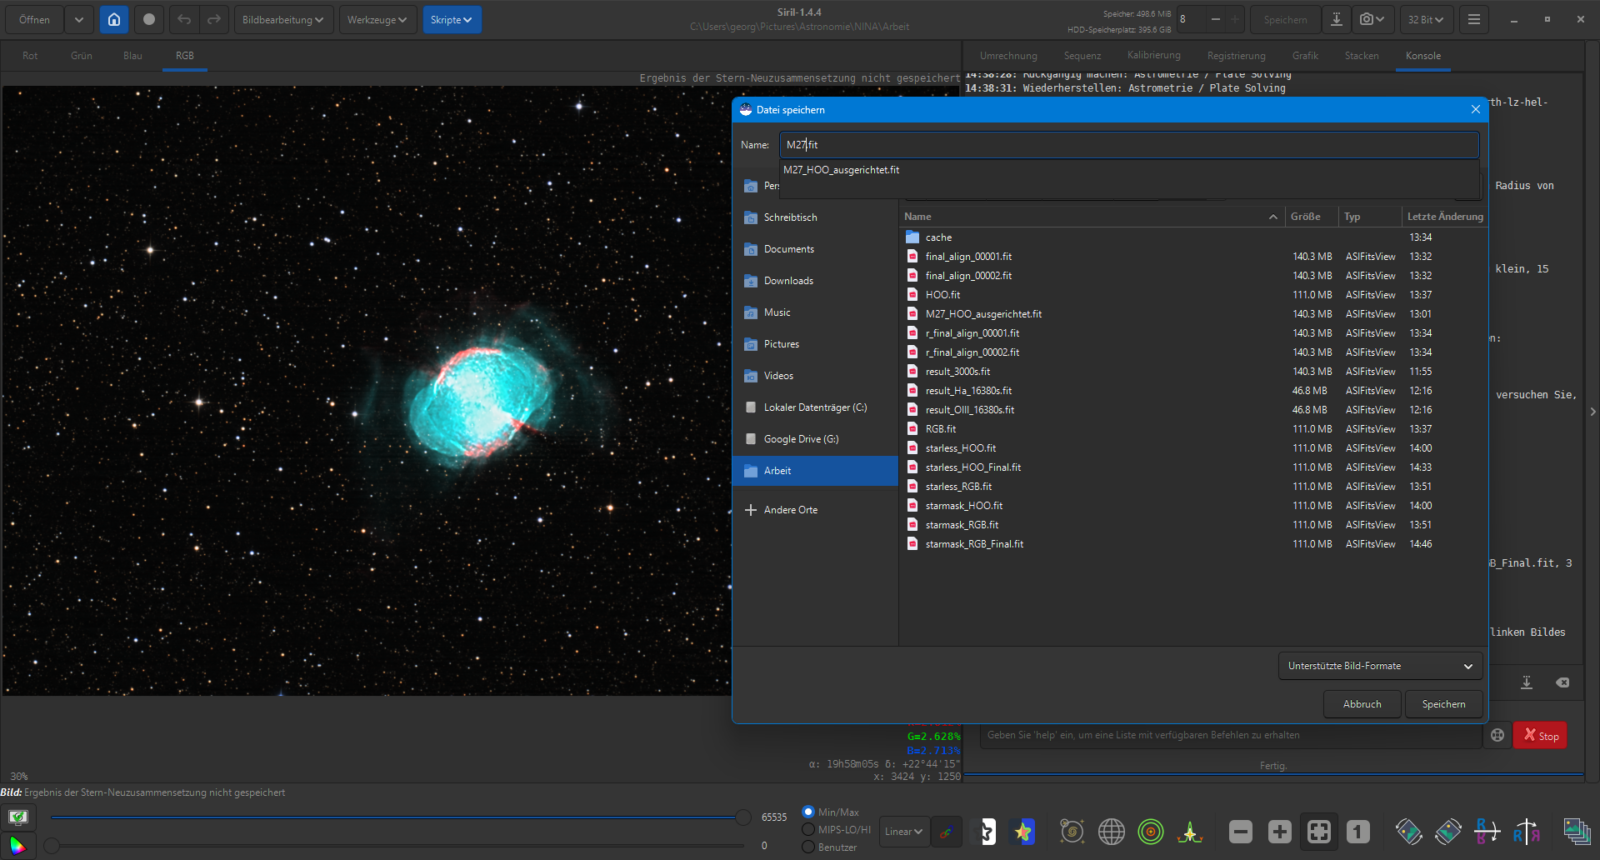
Task: Click the console clear backspace icon
Action: pyautogui.click(x=1562, y=683)
